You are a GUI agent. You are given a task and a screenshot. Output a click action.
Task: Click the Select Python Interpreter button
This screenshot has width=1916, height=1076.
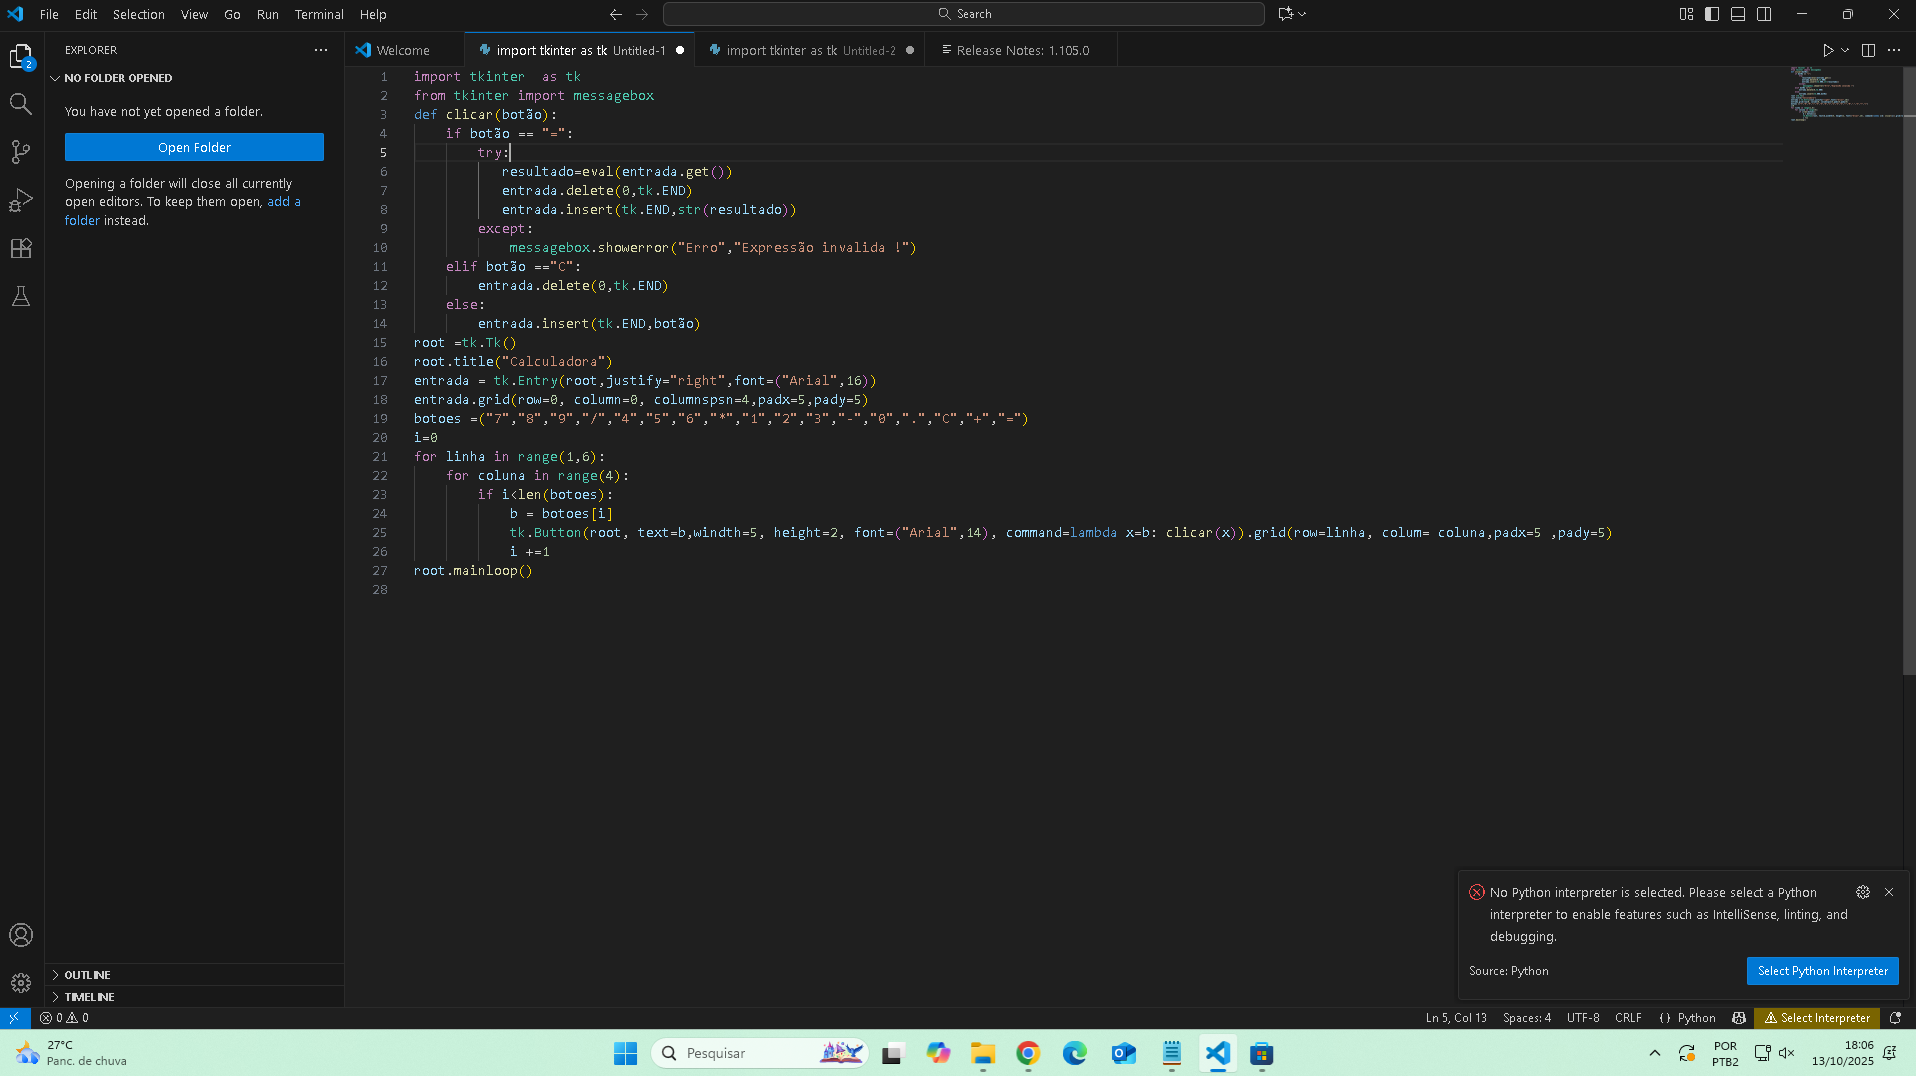coord(1822,971)
